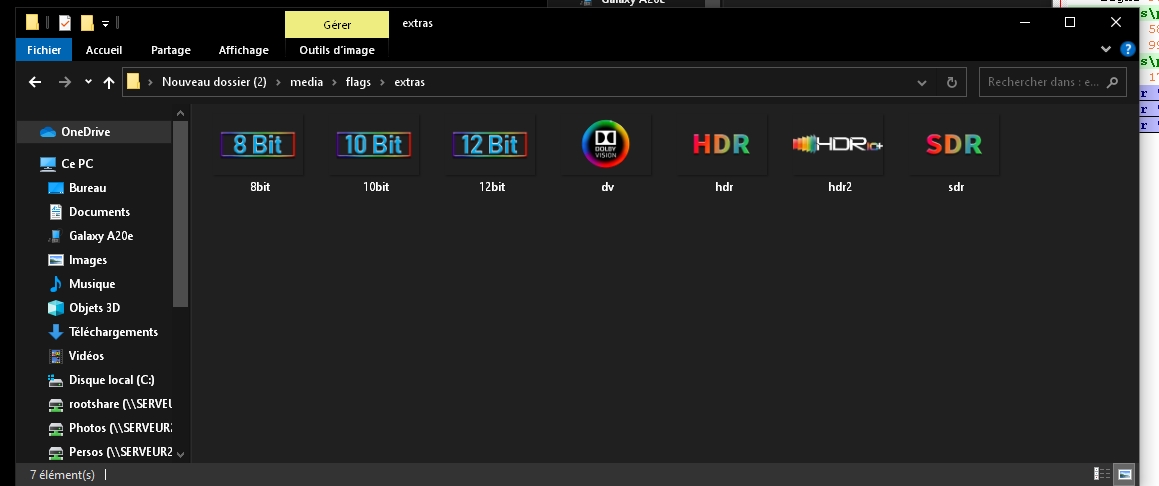This screenshot has height=486, width=1159.
Task: Click the New folder quick access icon
Action: pos(87,23)
